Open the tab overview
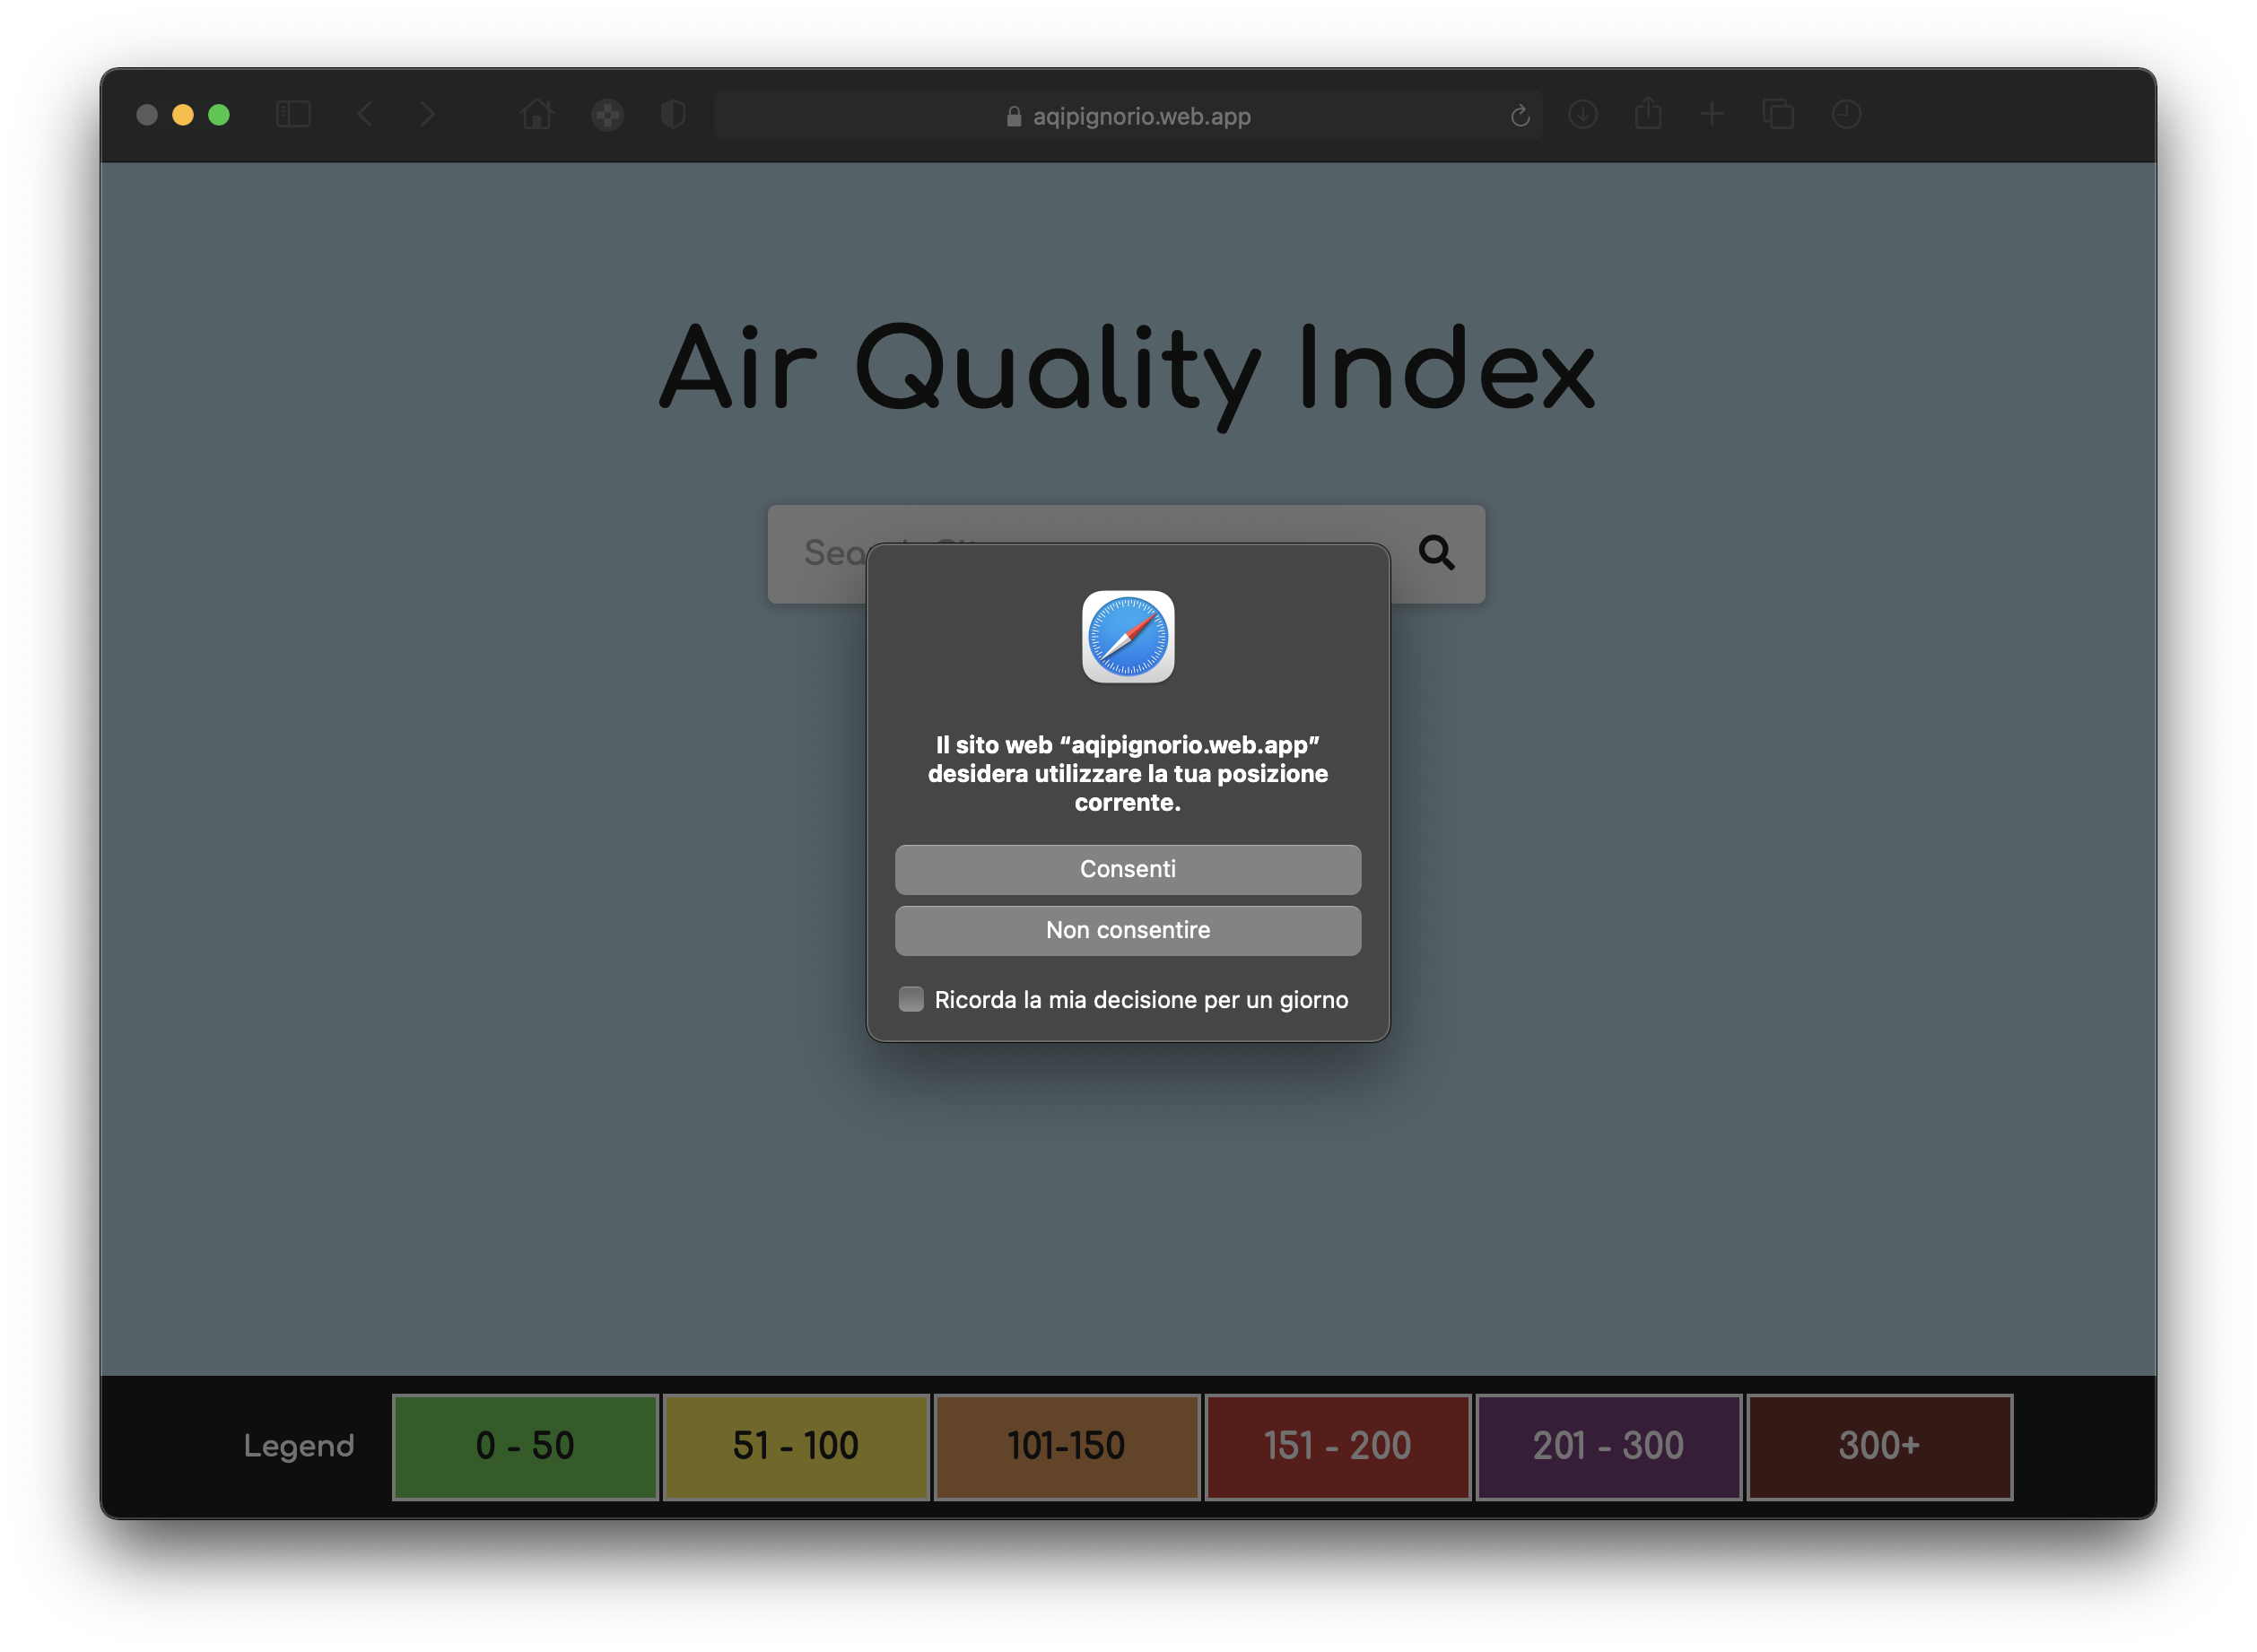Screen dimensions: 2257x1652 (1778, 115)
